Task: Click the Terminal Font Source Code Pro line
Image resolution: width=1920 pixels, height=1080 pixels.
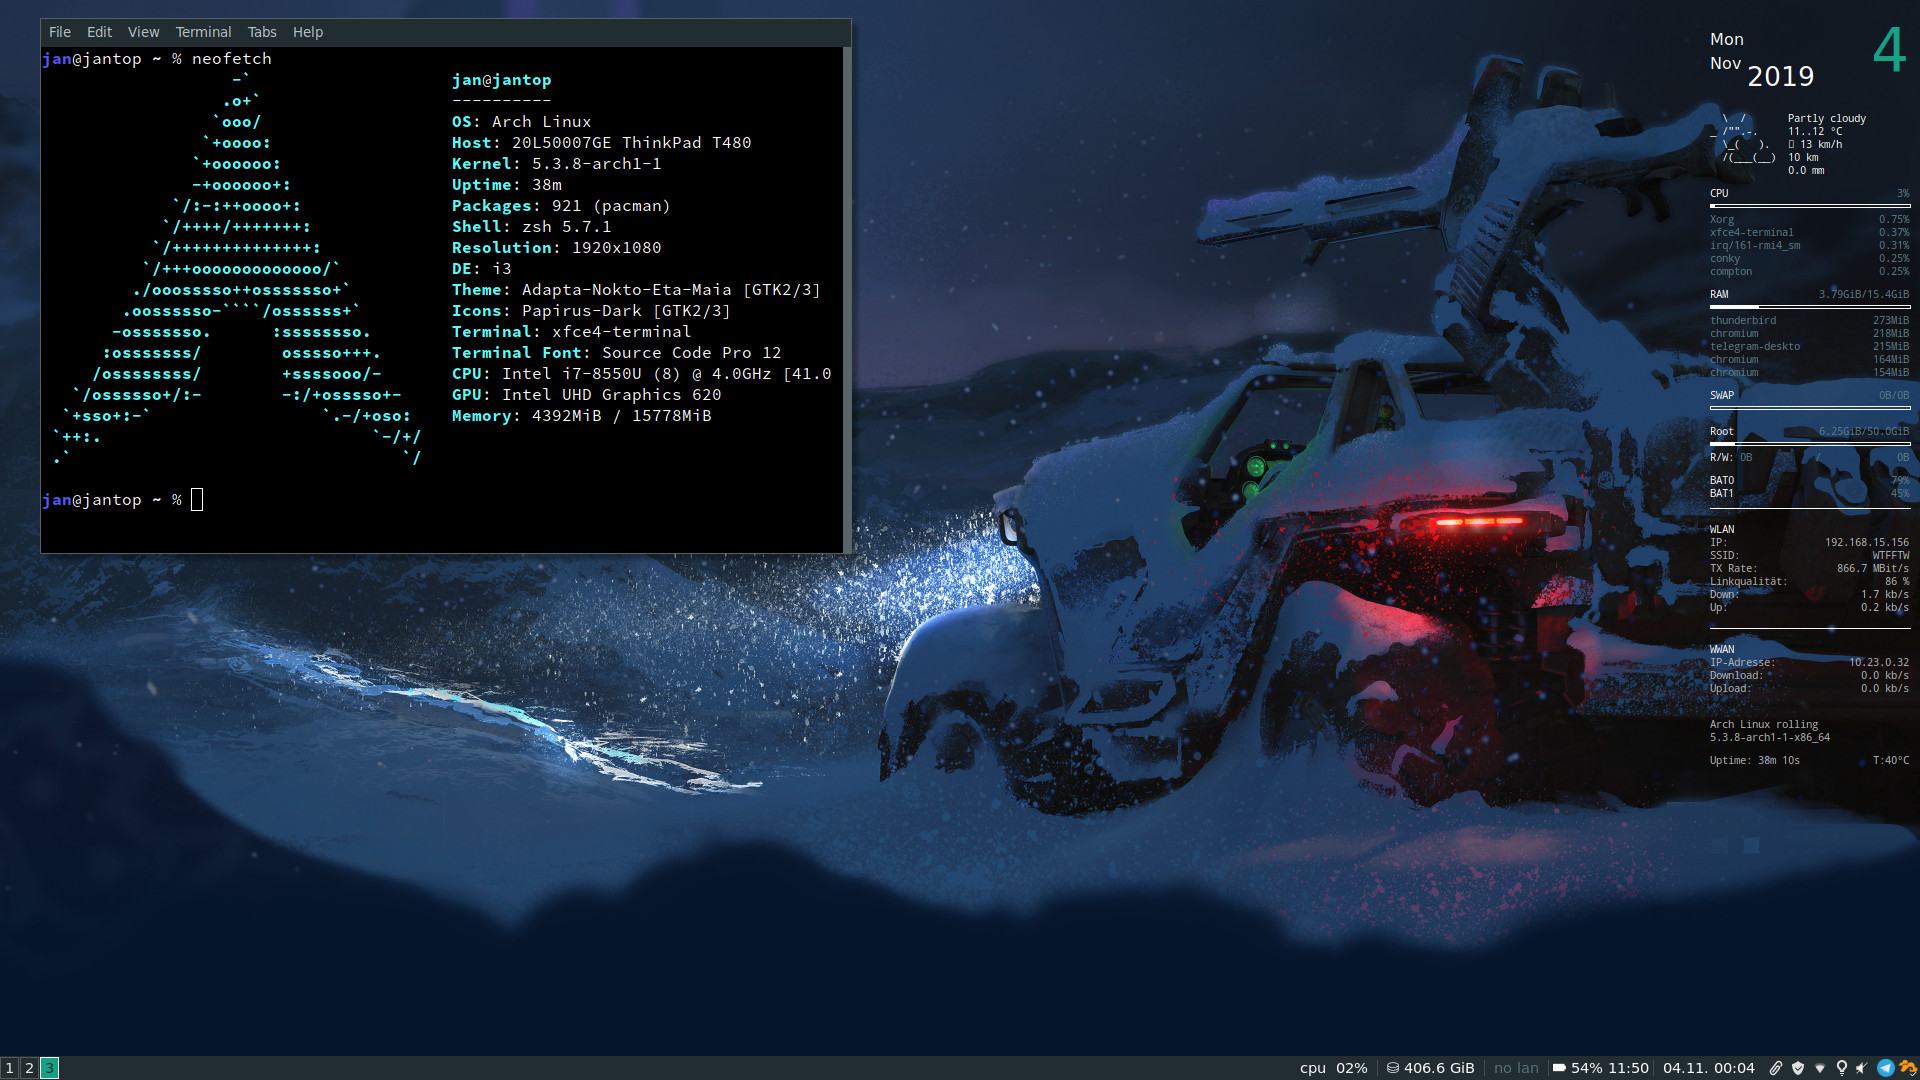Action: pyautogui.click(x=616, y=353)
